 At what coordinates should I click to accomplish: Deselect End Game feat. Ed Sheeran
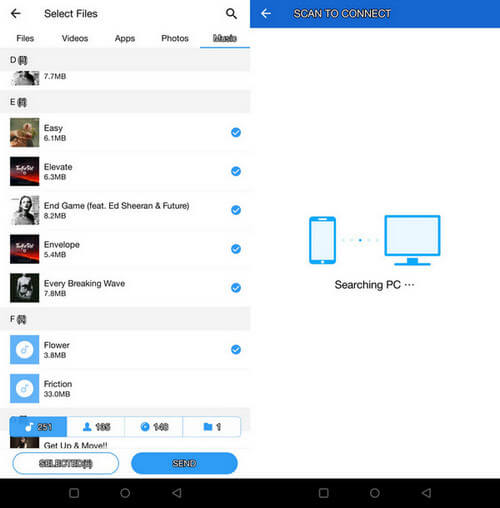coord(236,210)
